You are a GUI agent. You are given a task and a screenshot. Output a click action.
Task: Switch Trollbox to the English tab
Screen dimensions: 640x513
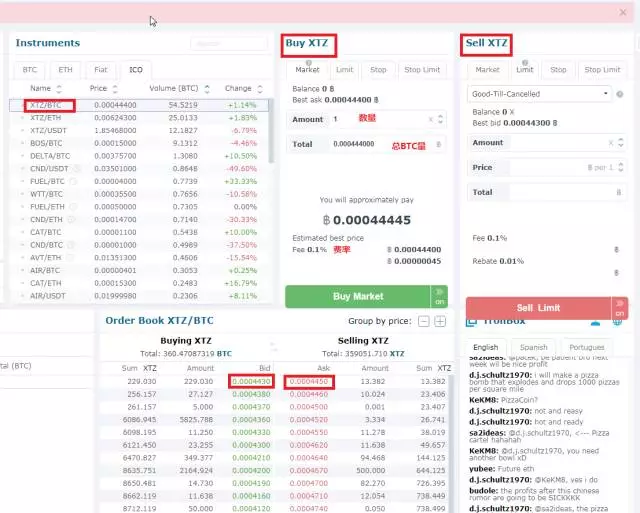coord(486,347)
